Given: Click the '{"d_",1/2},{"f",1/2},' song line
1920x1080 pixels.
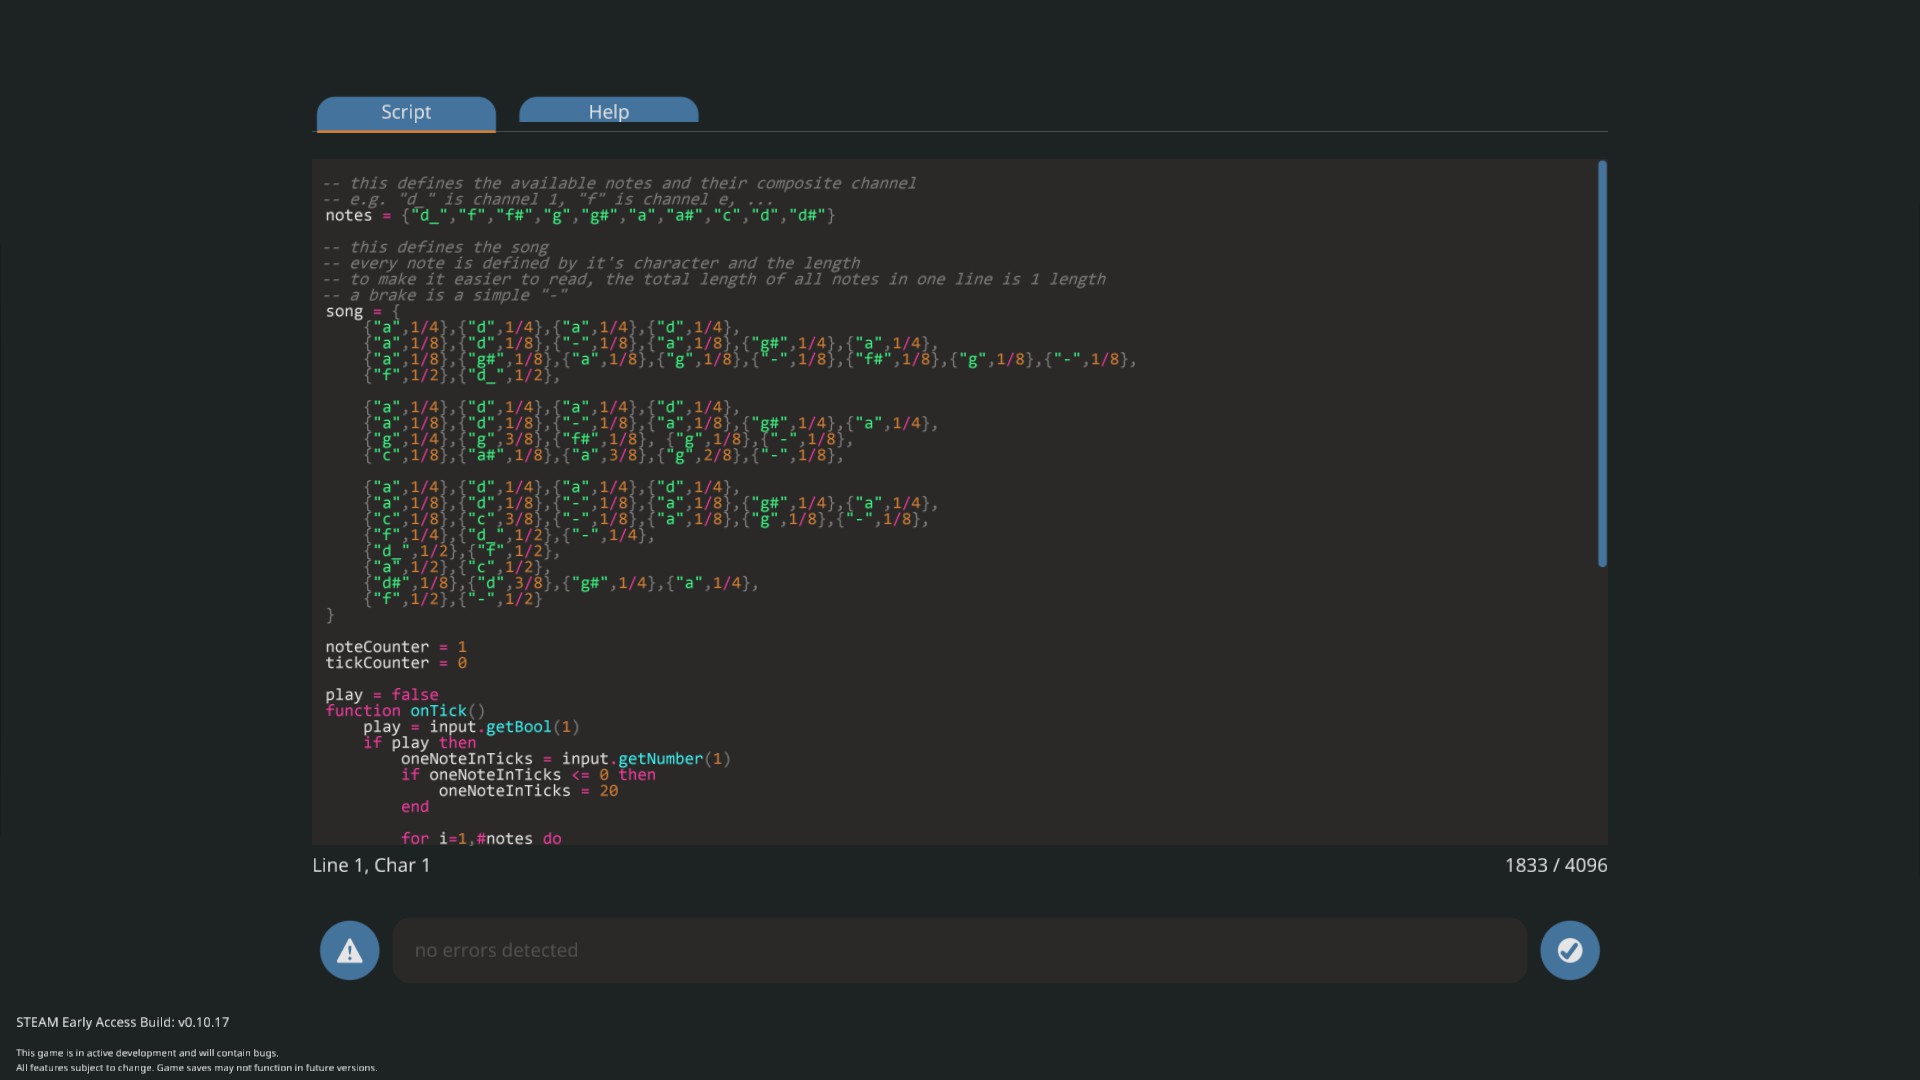Looking at the screenshot, I should (462, 551).
